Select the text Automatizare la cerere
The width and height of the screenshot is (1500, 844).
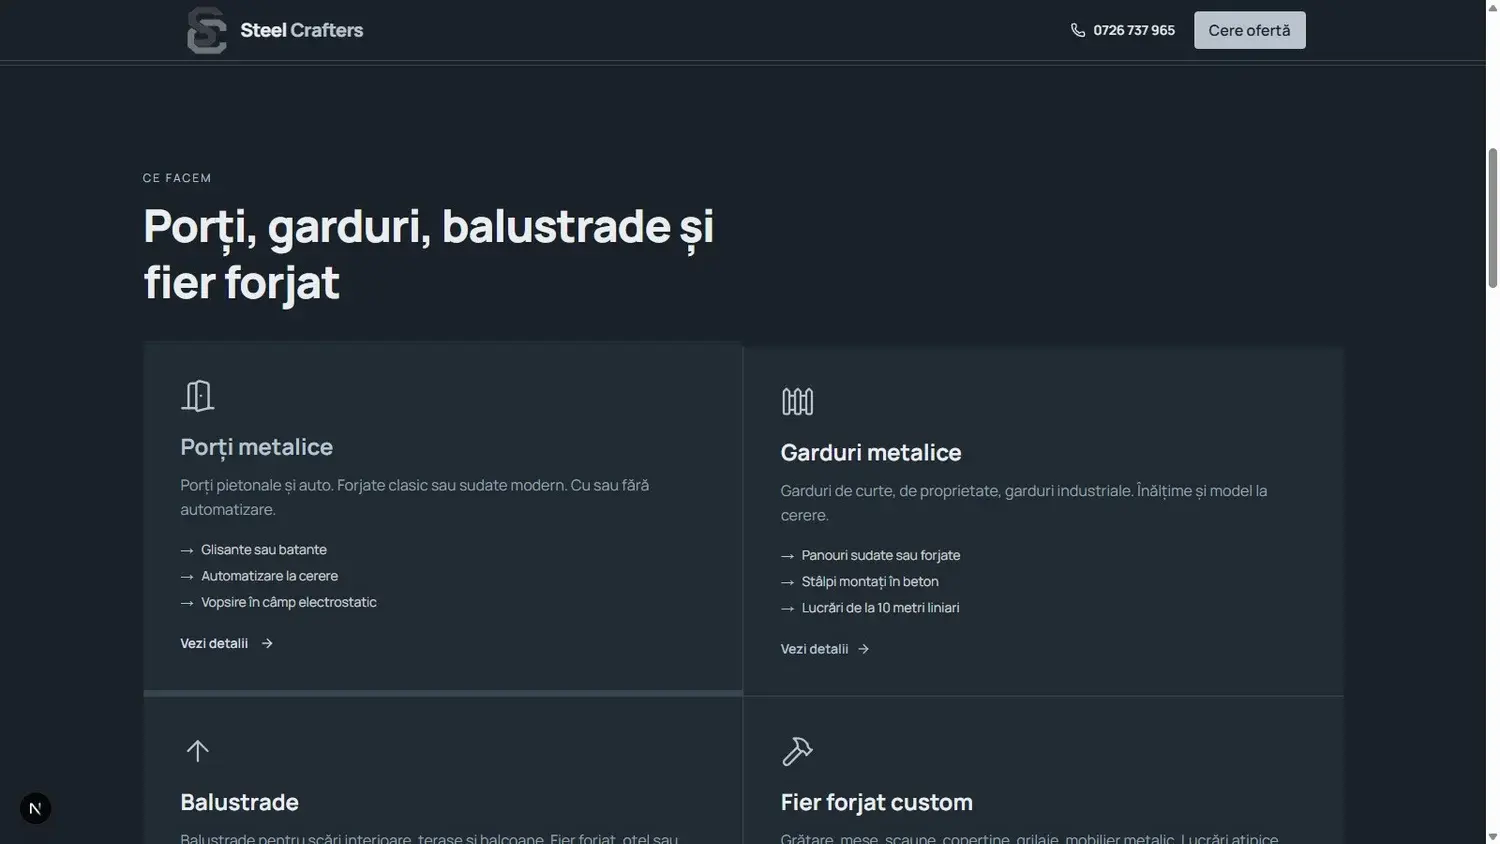point(269,576)
